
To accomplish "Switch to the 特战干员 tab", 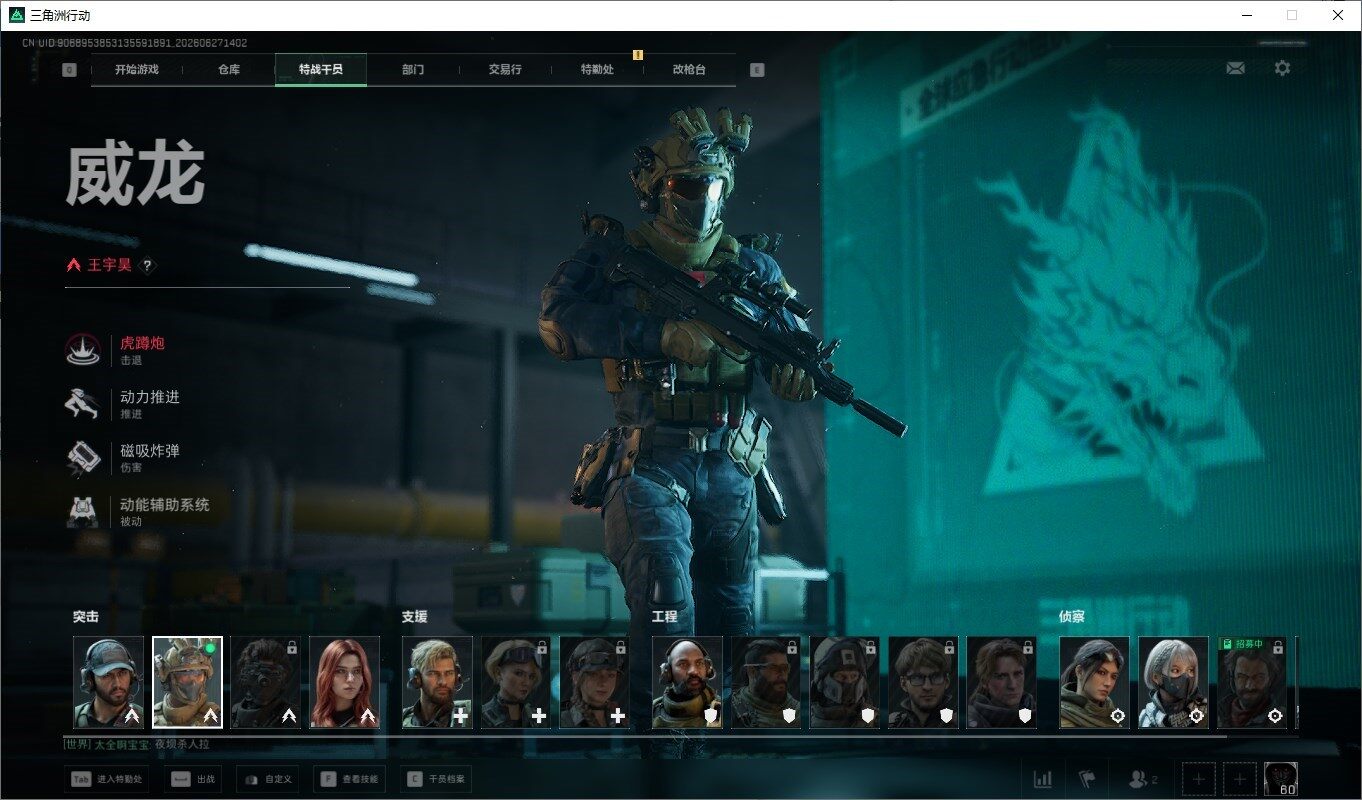I will [321, 70].
